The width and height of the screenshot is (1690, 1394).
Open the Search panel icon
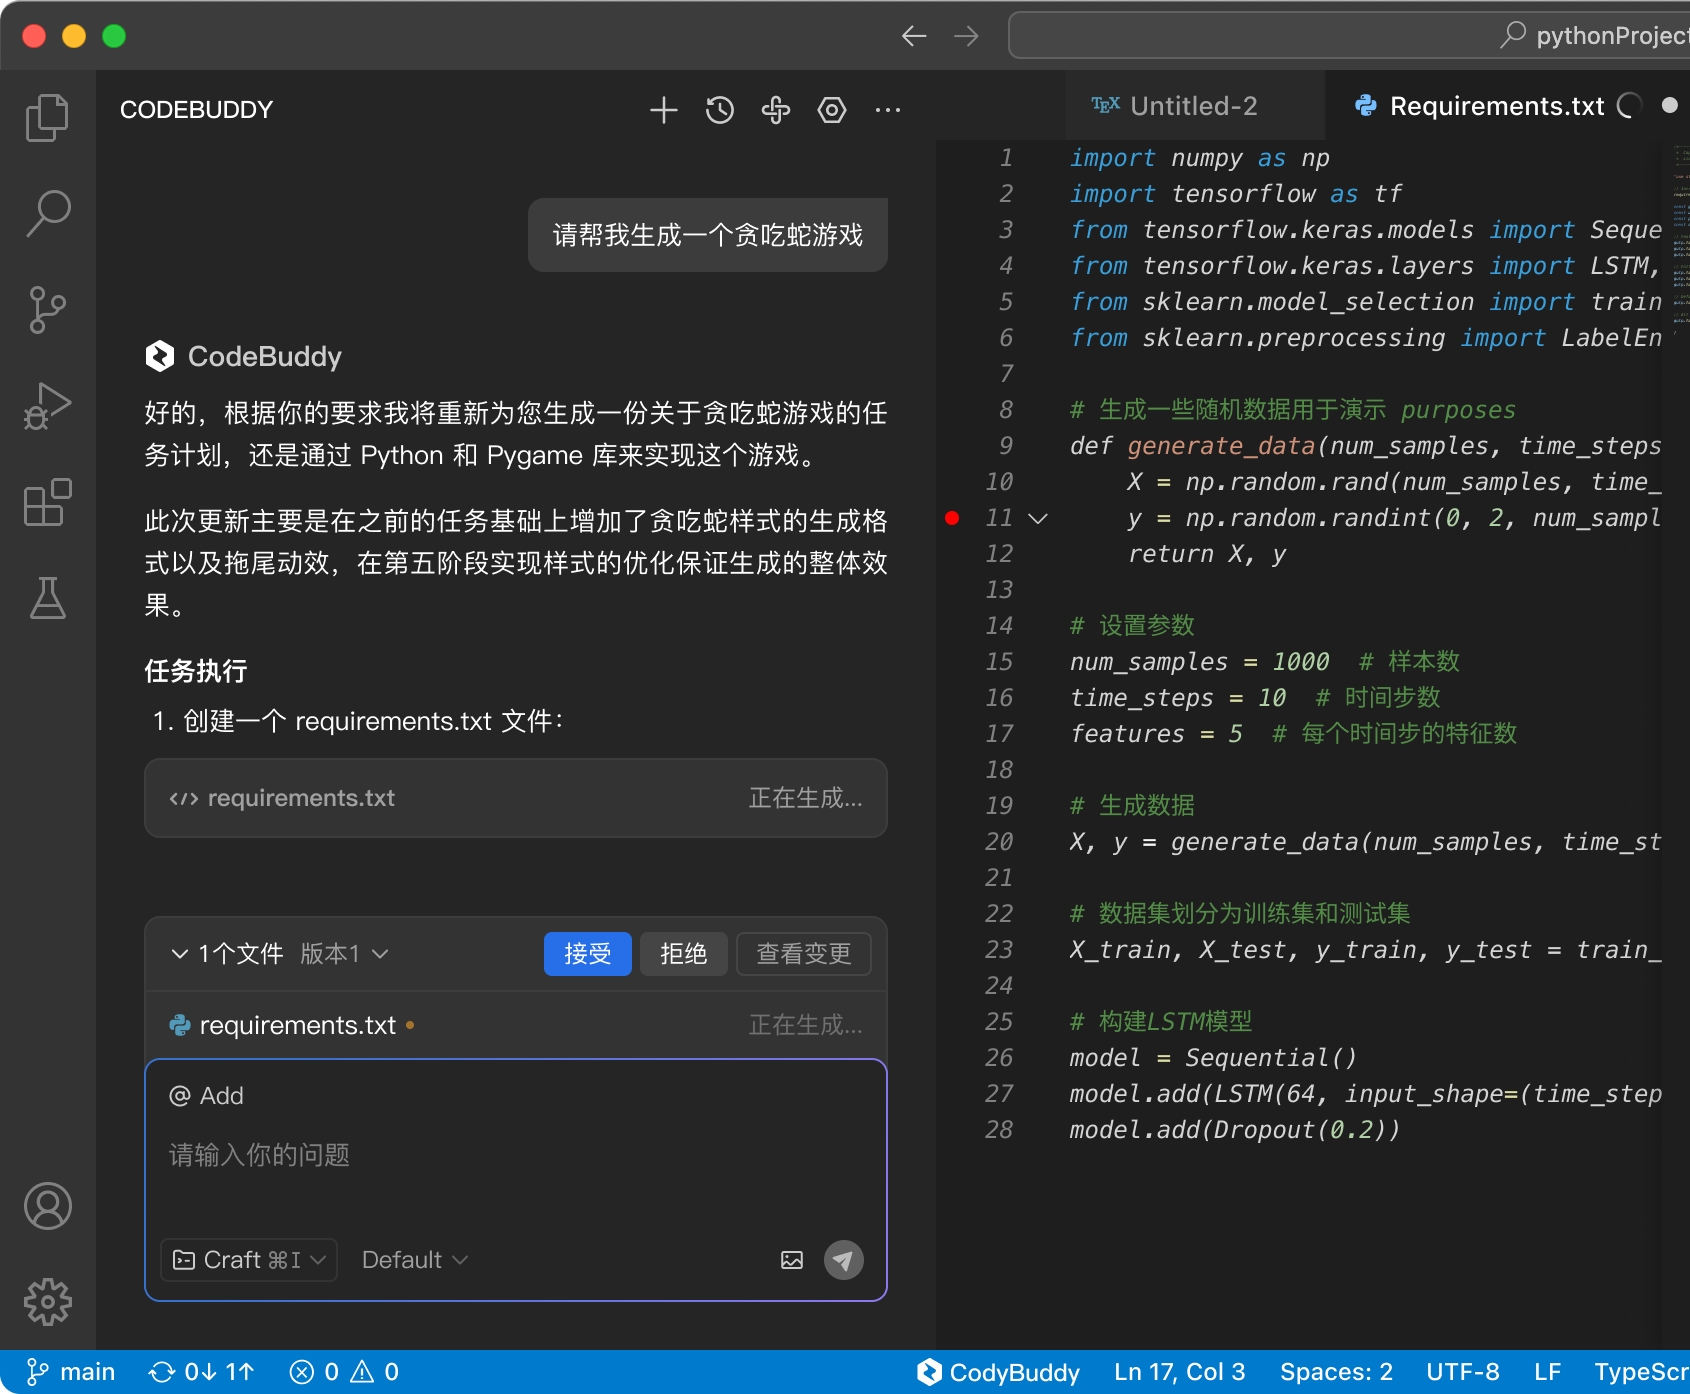click(x=47, y=213)
